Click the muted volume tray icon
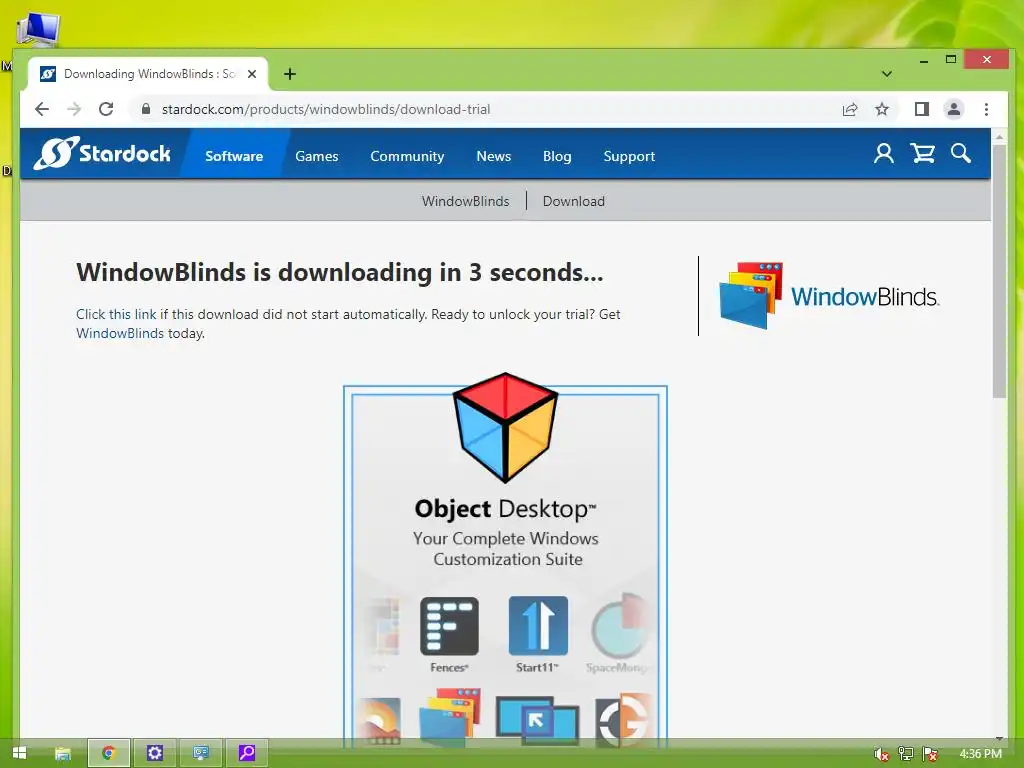This screenshot has height=768, width=1024. point(882,754)
